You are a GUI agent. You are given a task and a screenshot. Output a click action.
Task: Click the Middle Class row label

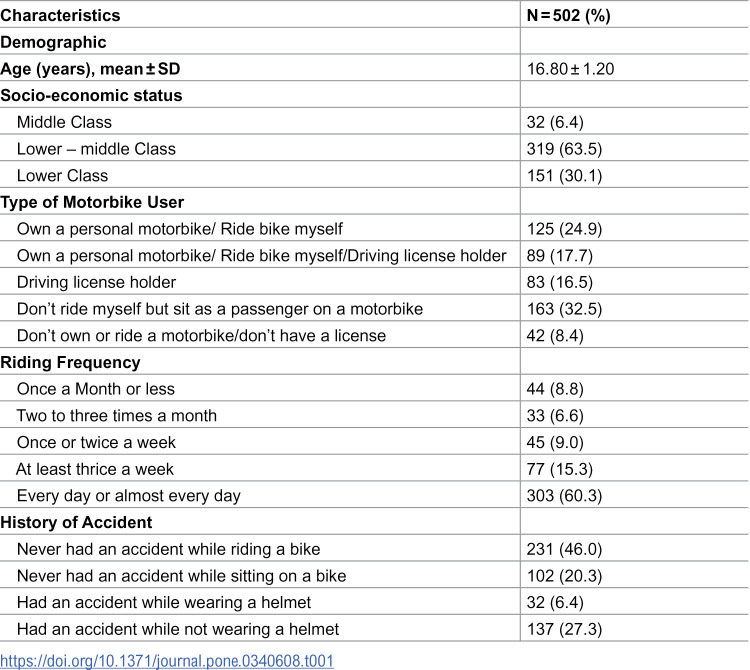tap(64, 122)
